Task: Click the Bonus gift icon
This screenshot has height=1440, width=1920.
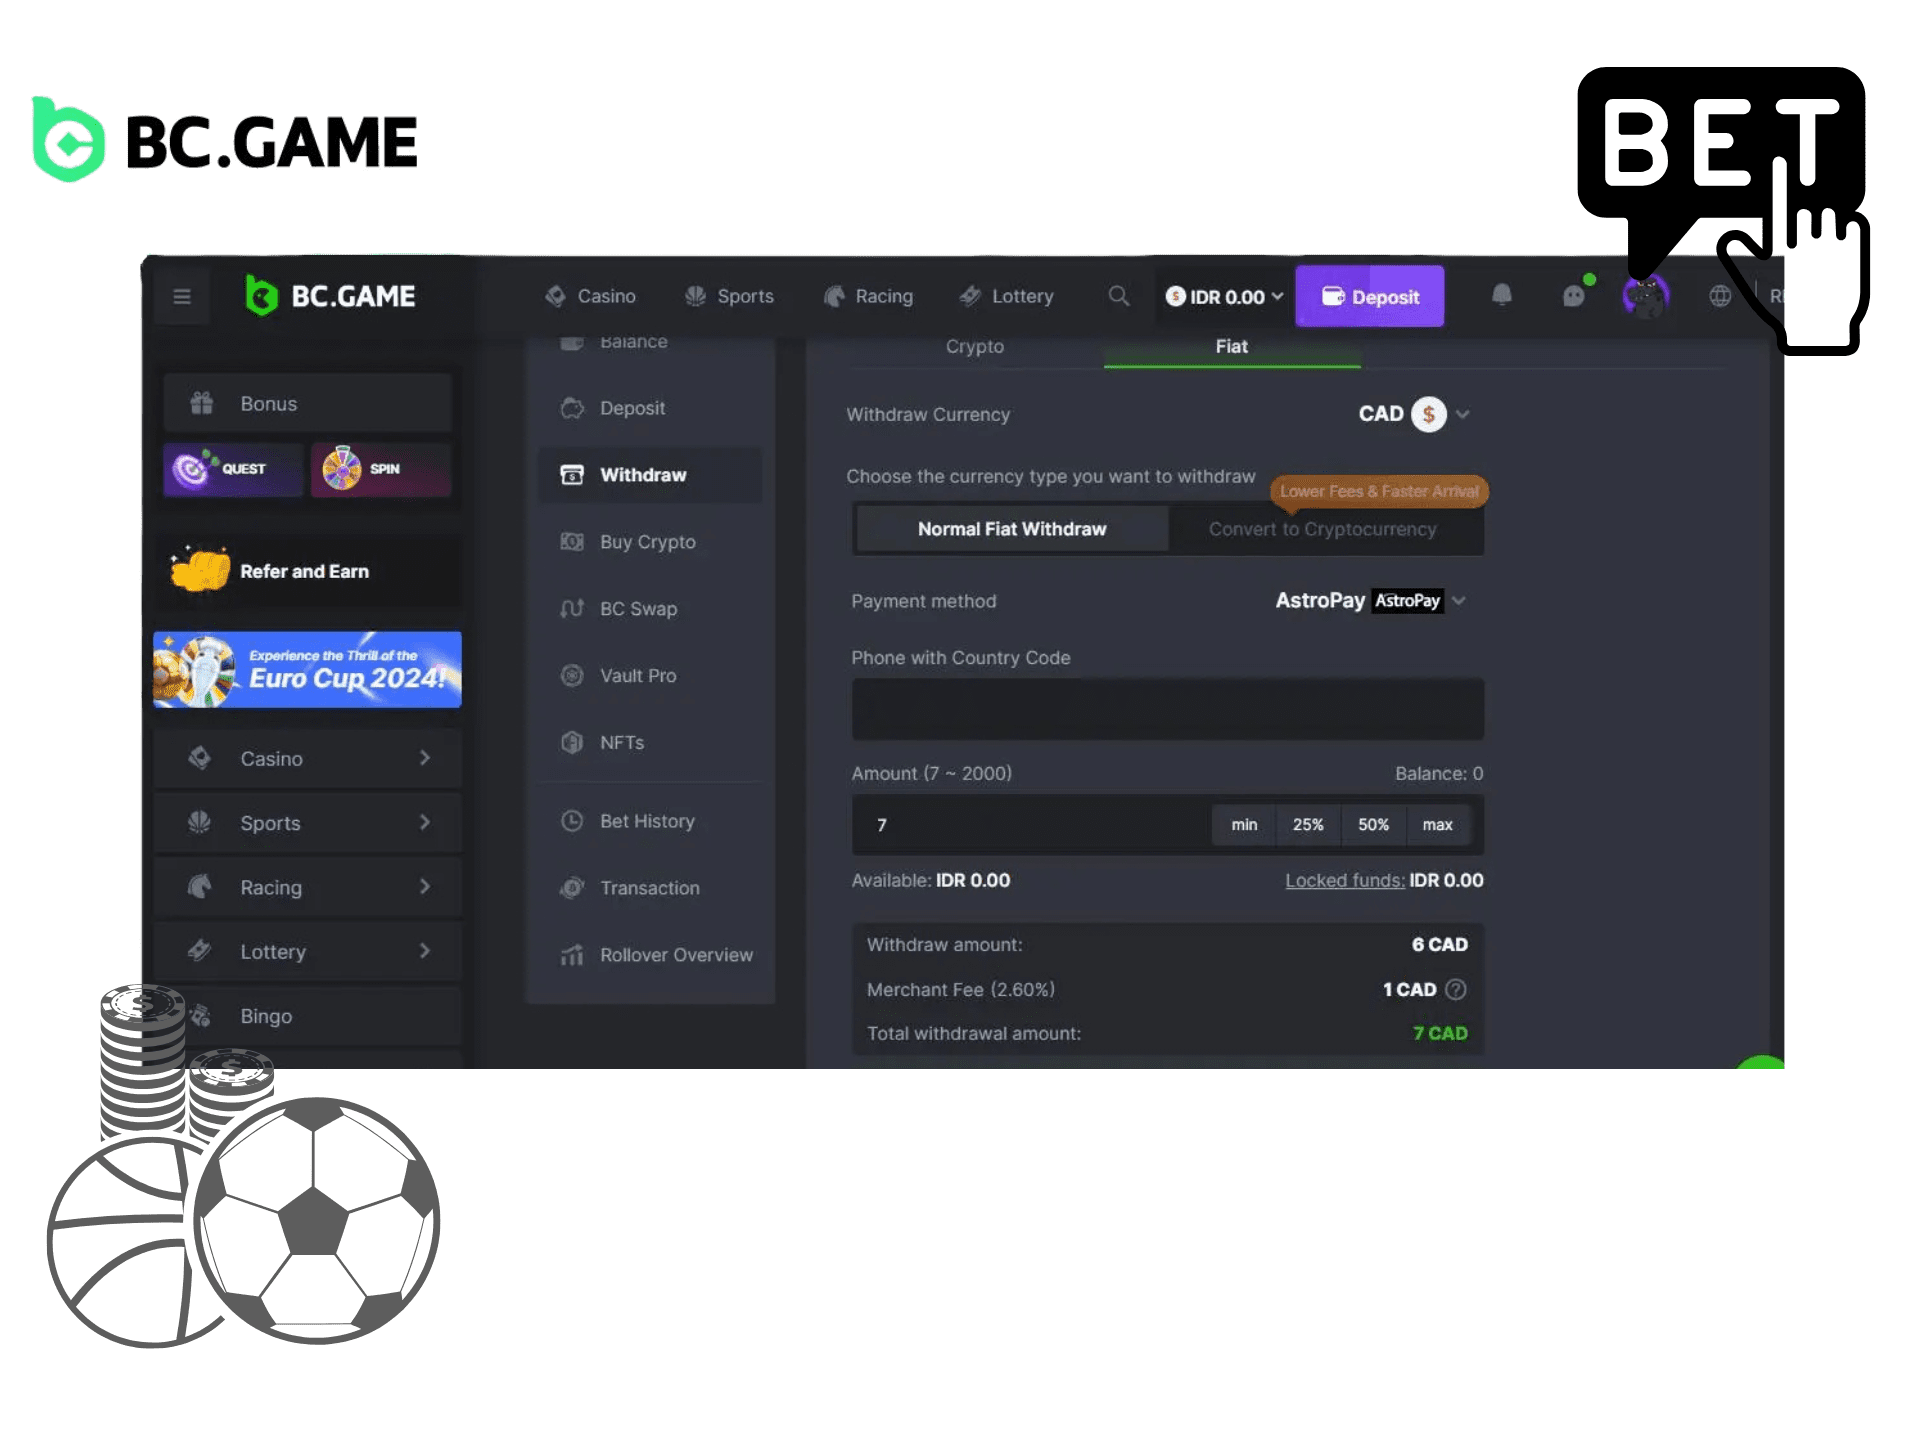Action: pyautogui.click(x=202, y=403)
